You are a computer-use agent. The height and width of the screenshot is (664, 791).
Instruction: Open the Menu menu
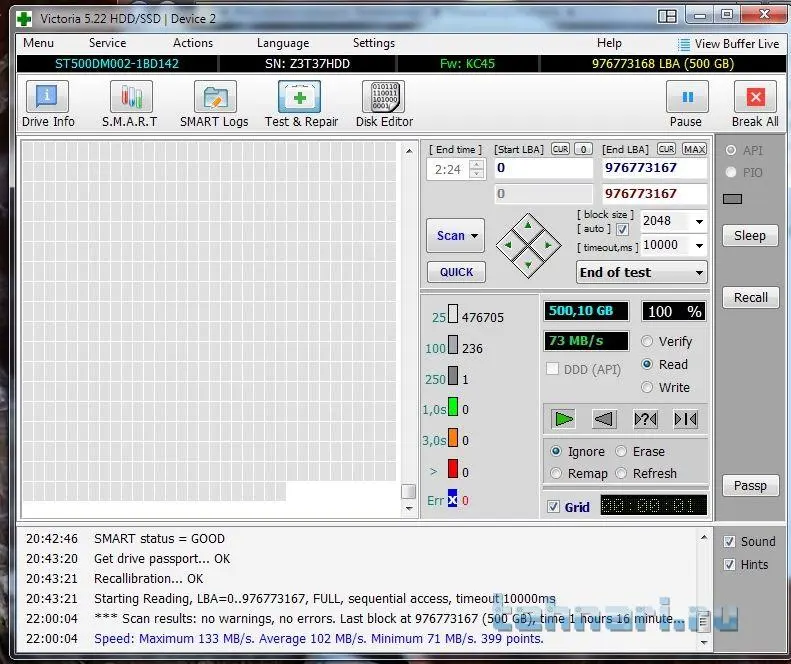click(x=38, y=43)
